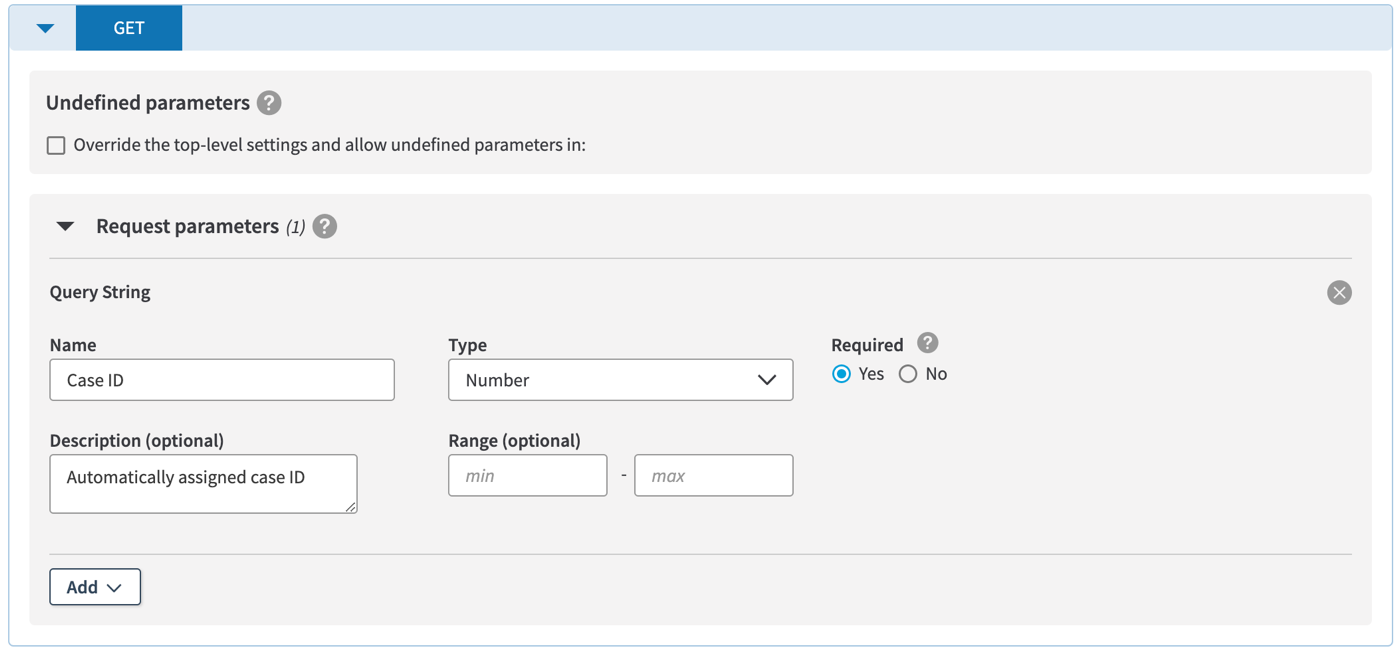Open help icon beside Request parameters
1400x652 pixels.
[x=325, y=227]
